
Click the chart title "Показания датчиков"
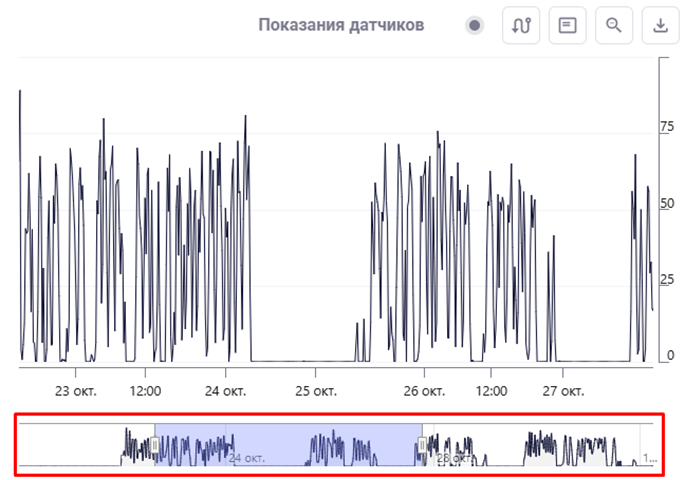pyautogui.click(x=341, y=26)
